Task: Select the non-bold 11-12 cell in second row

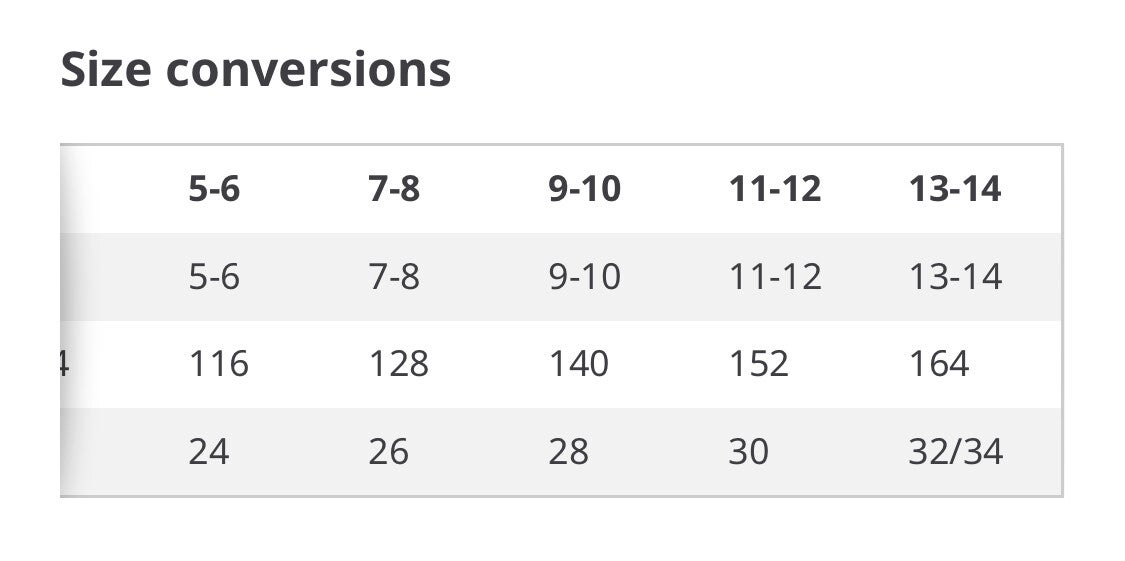Action: 775,276
